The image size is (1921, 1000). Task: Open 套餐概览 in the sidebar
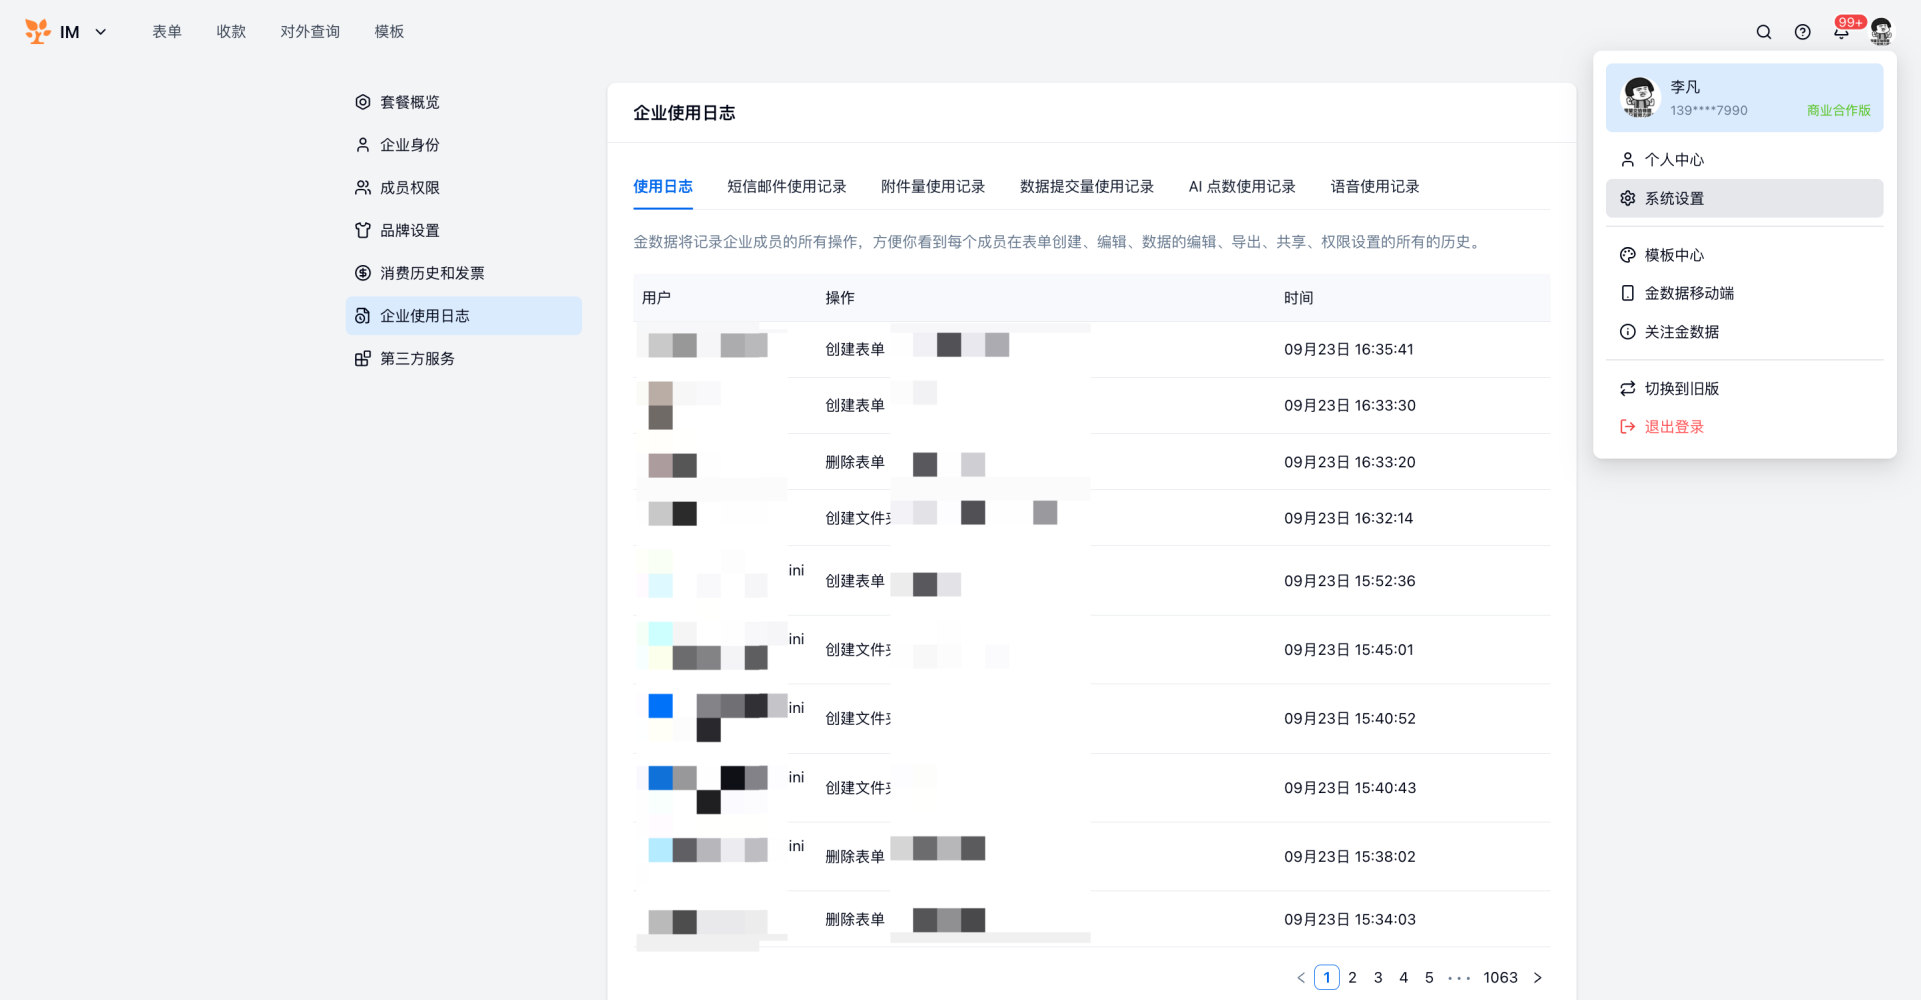[409, 102]
